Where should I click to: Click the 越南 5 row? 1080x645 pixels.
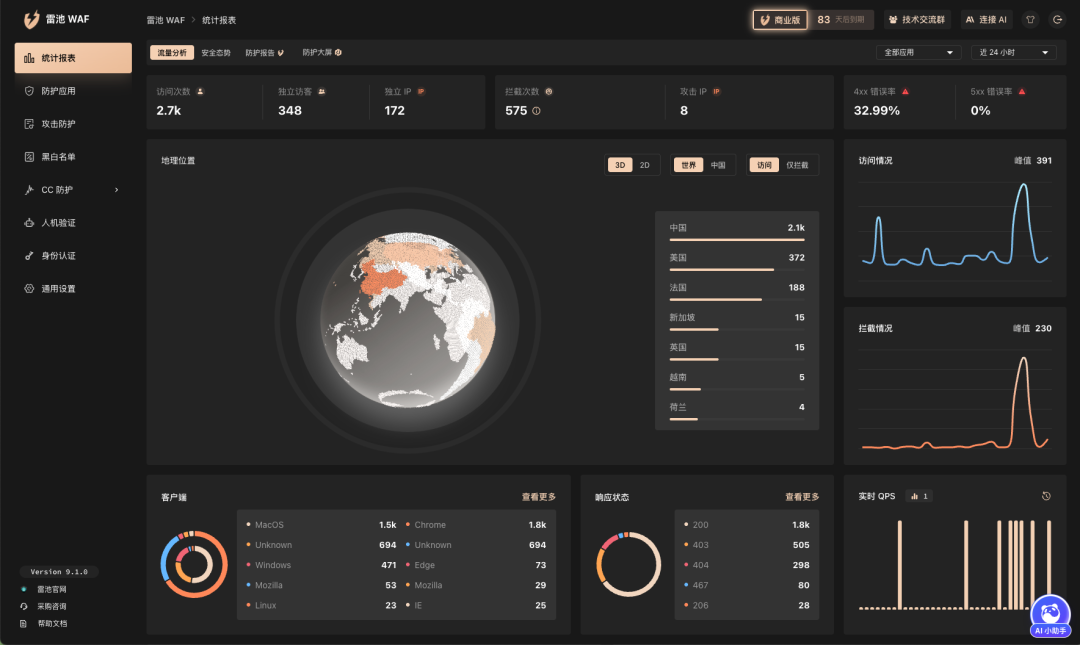(737, 380)
